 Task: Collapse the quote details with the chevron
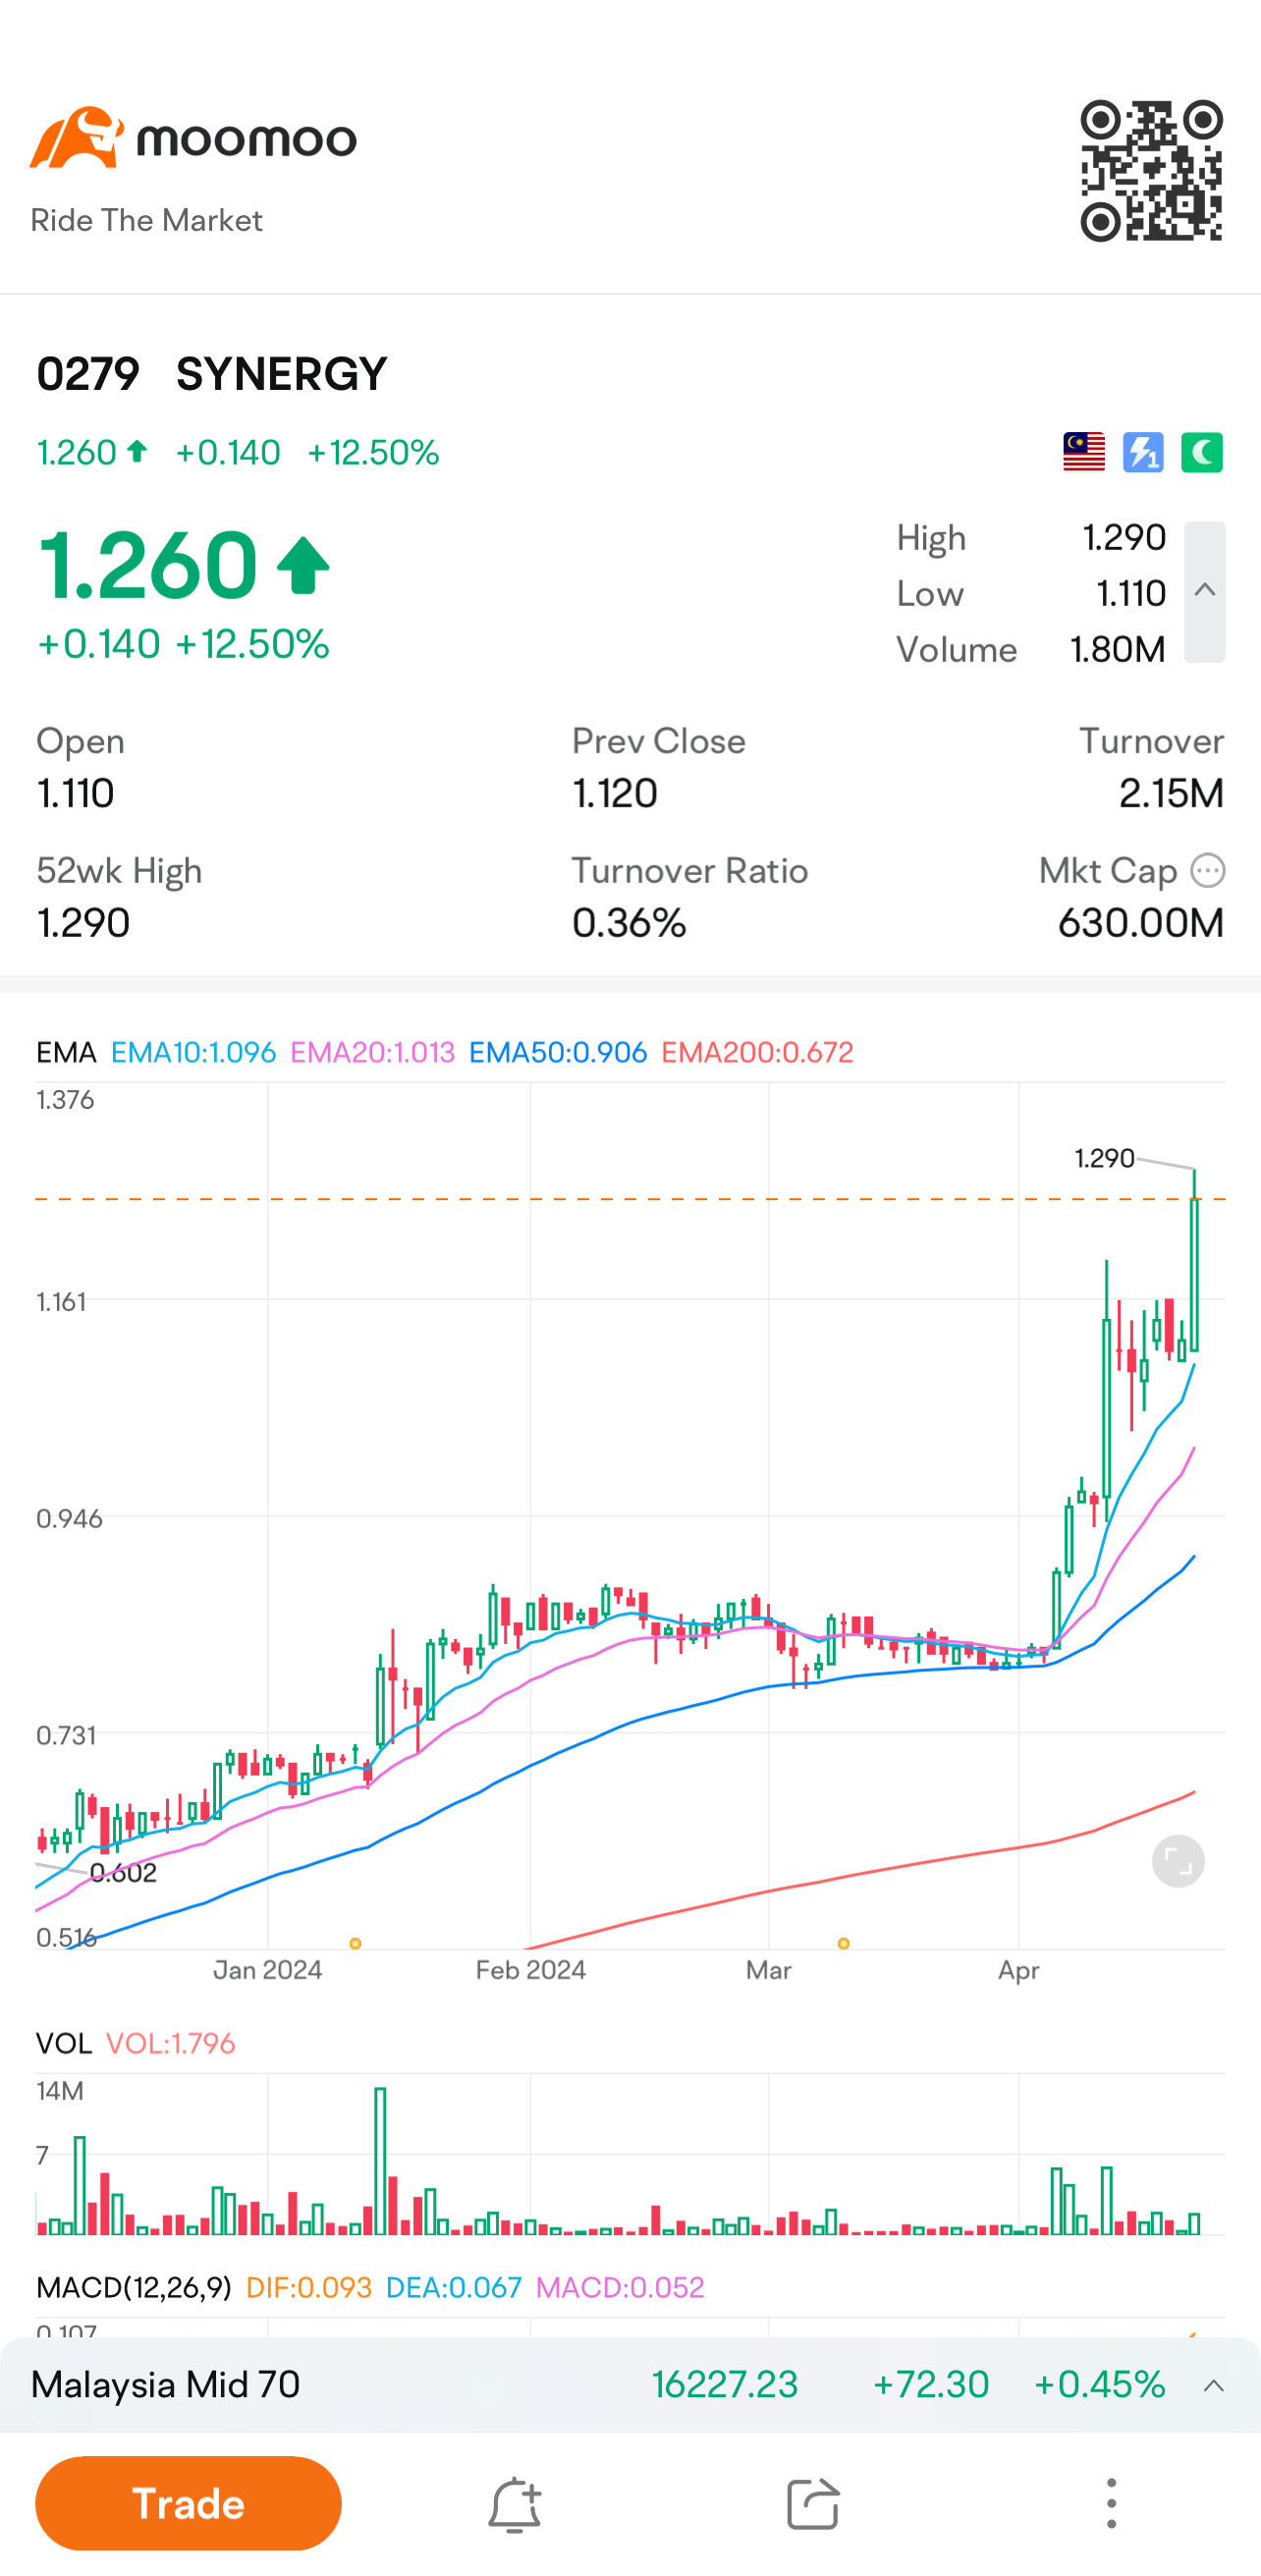point(1205,591)
